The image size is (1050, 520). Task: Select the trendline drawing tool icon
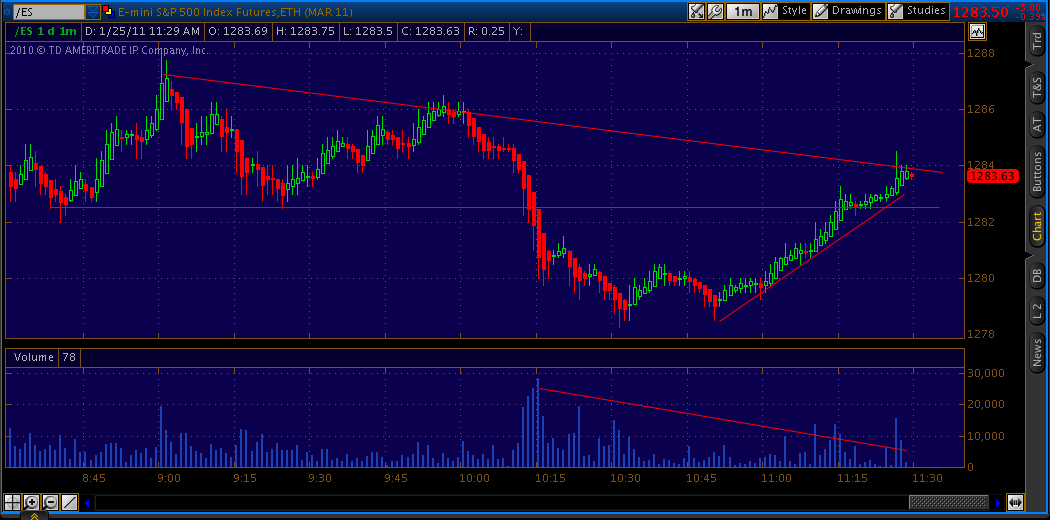point(70,502)
